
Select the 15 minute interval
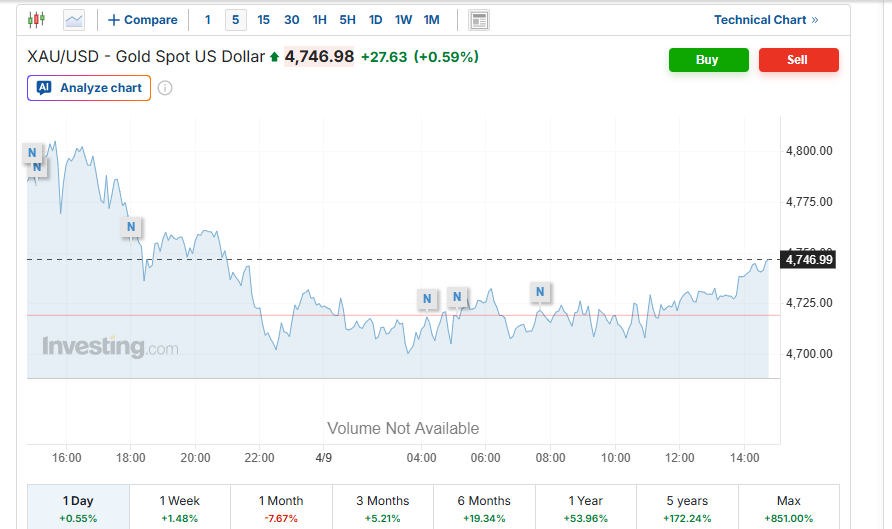point(264,20)
